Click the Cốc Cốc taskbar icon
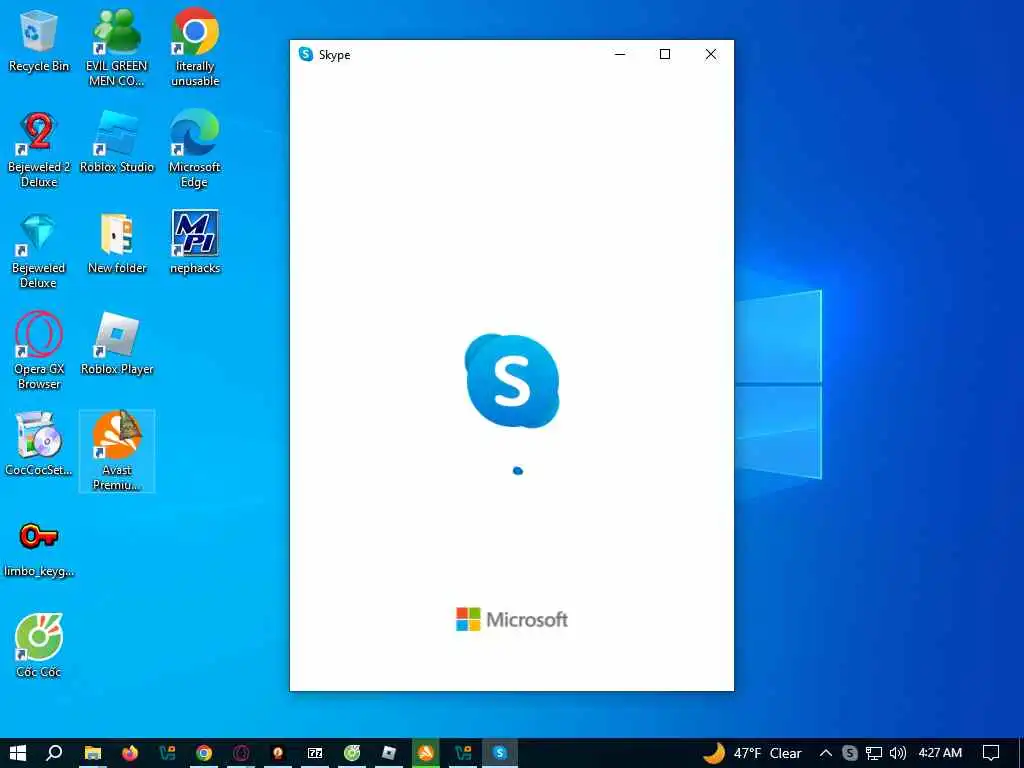 click(x=352, y=753)
